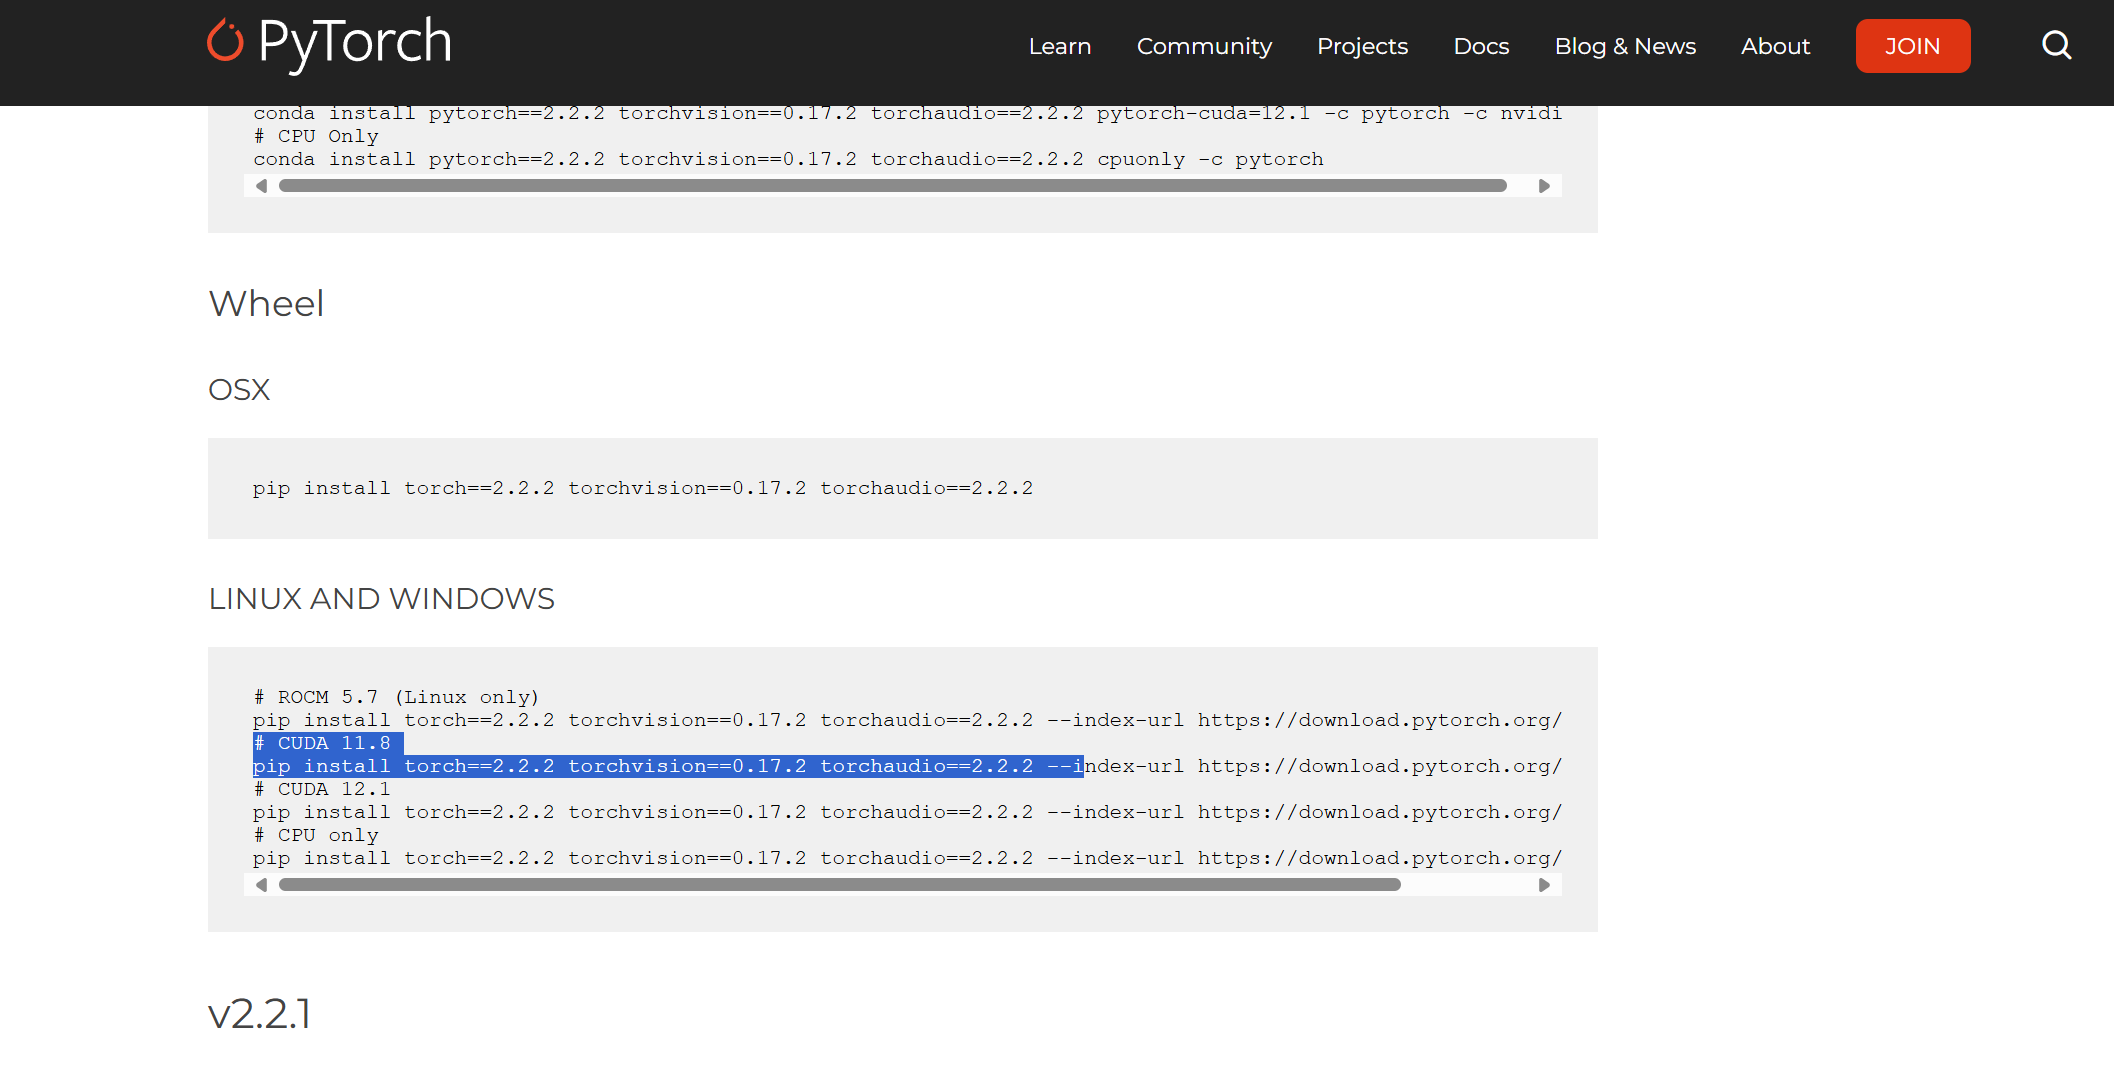Open the Community menu
Image resolution: width=2114 pixels, height=1091 pixels.
tap(1204, 46)
